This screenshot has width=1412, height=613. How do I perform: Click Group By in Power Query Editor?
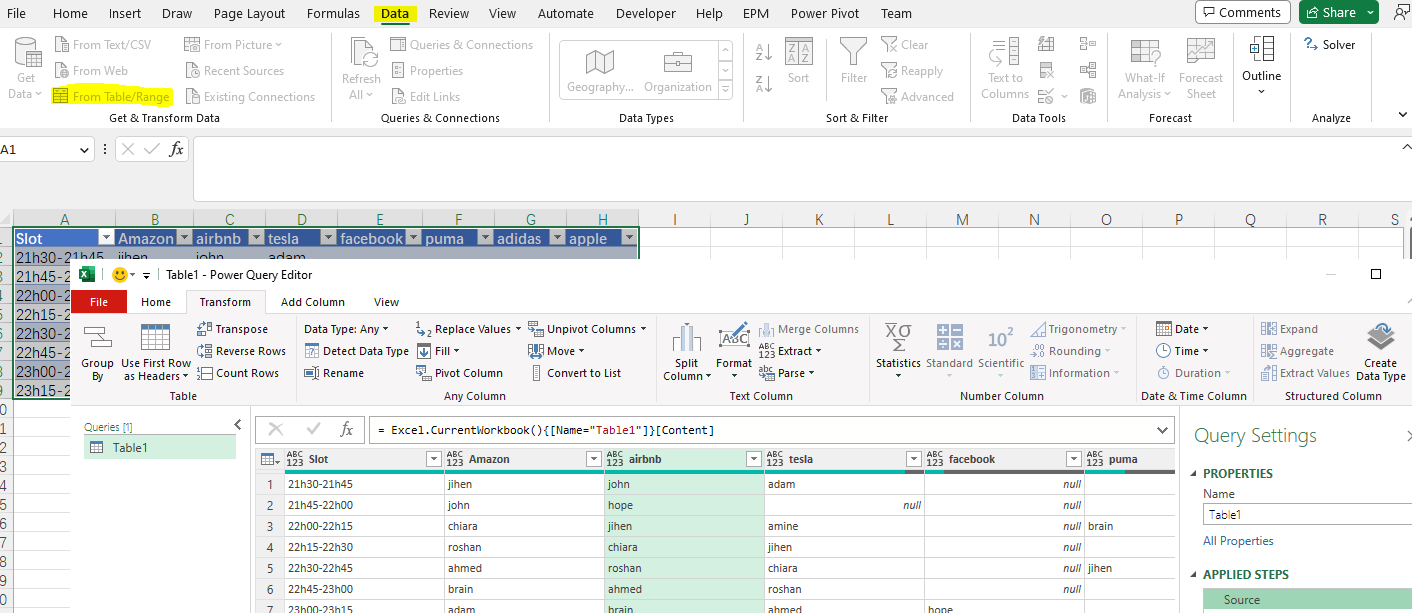(97, 354)
